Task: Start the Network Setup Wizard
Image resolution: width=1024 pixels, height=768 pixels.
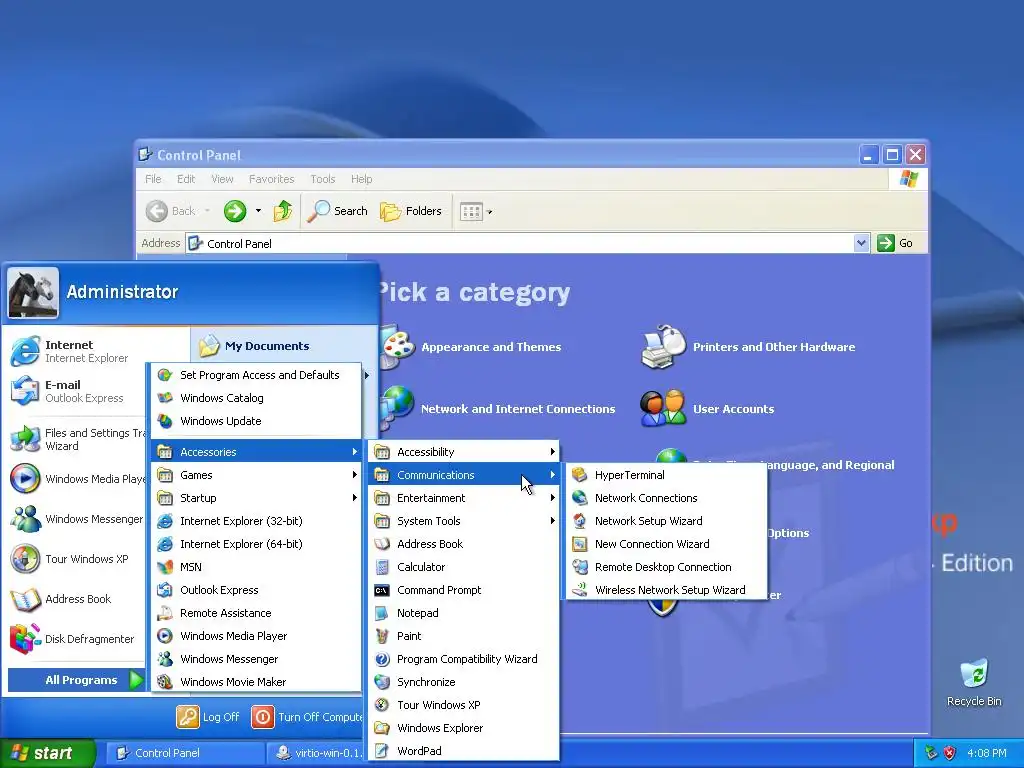Action: (666, 520)
